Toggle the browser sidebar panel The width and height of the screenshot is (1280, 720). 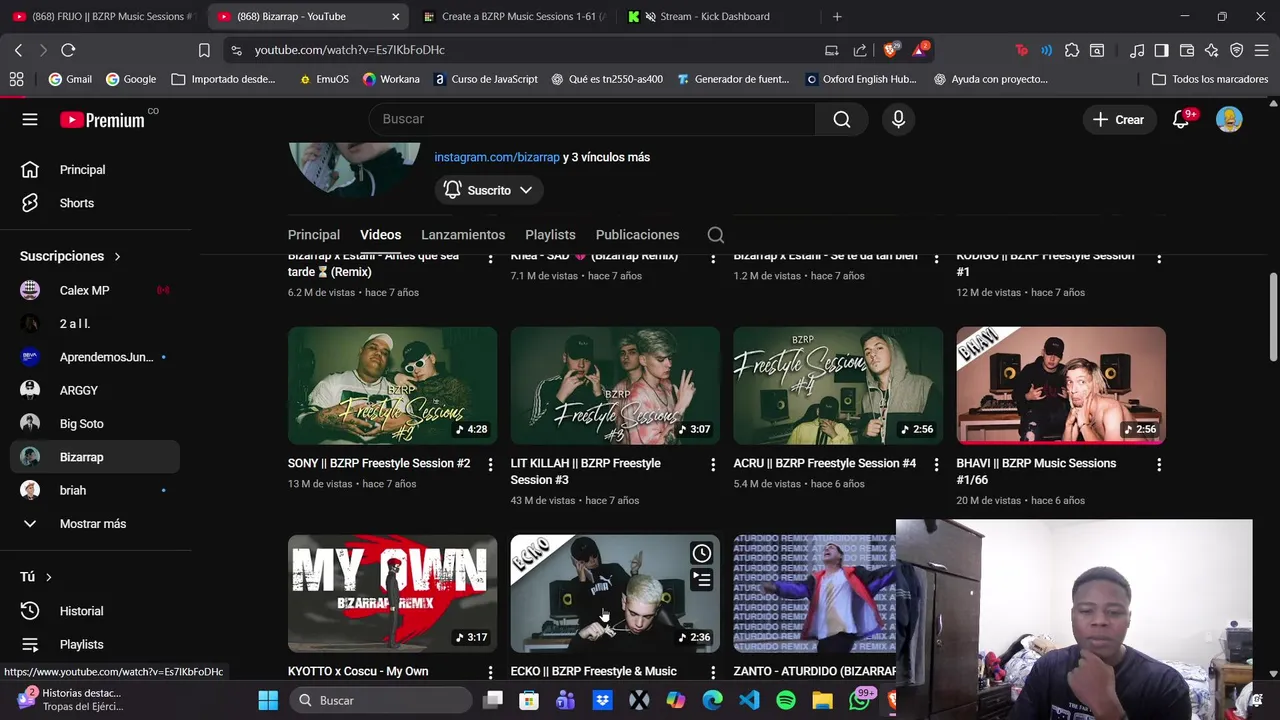1161,50
